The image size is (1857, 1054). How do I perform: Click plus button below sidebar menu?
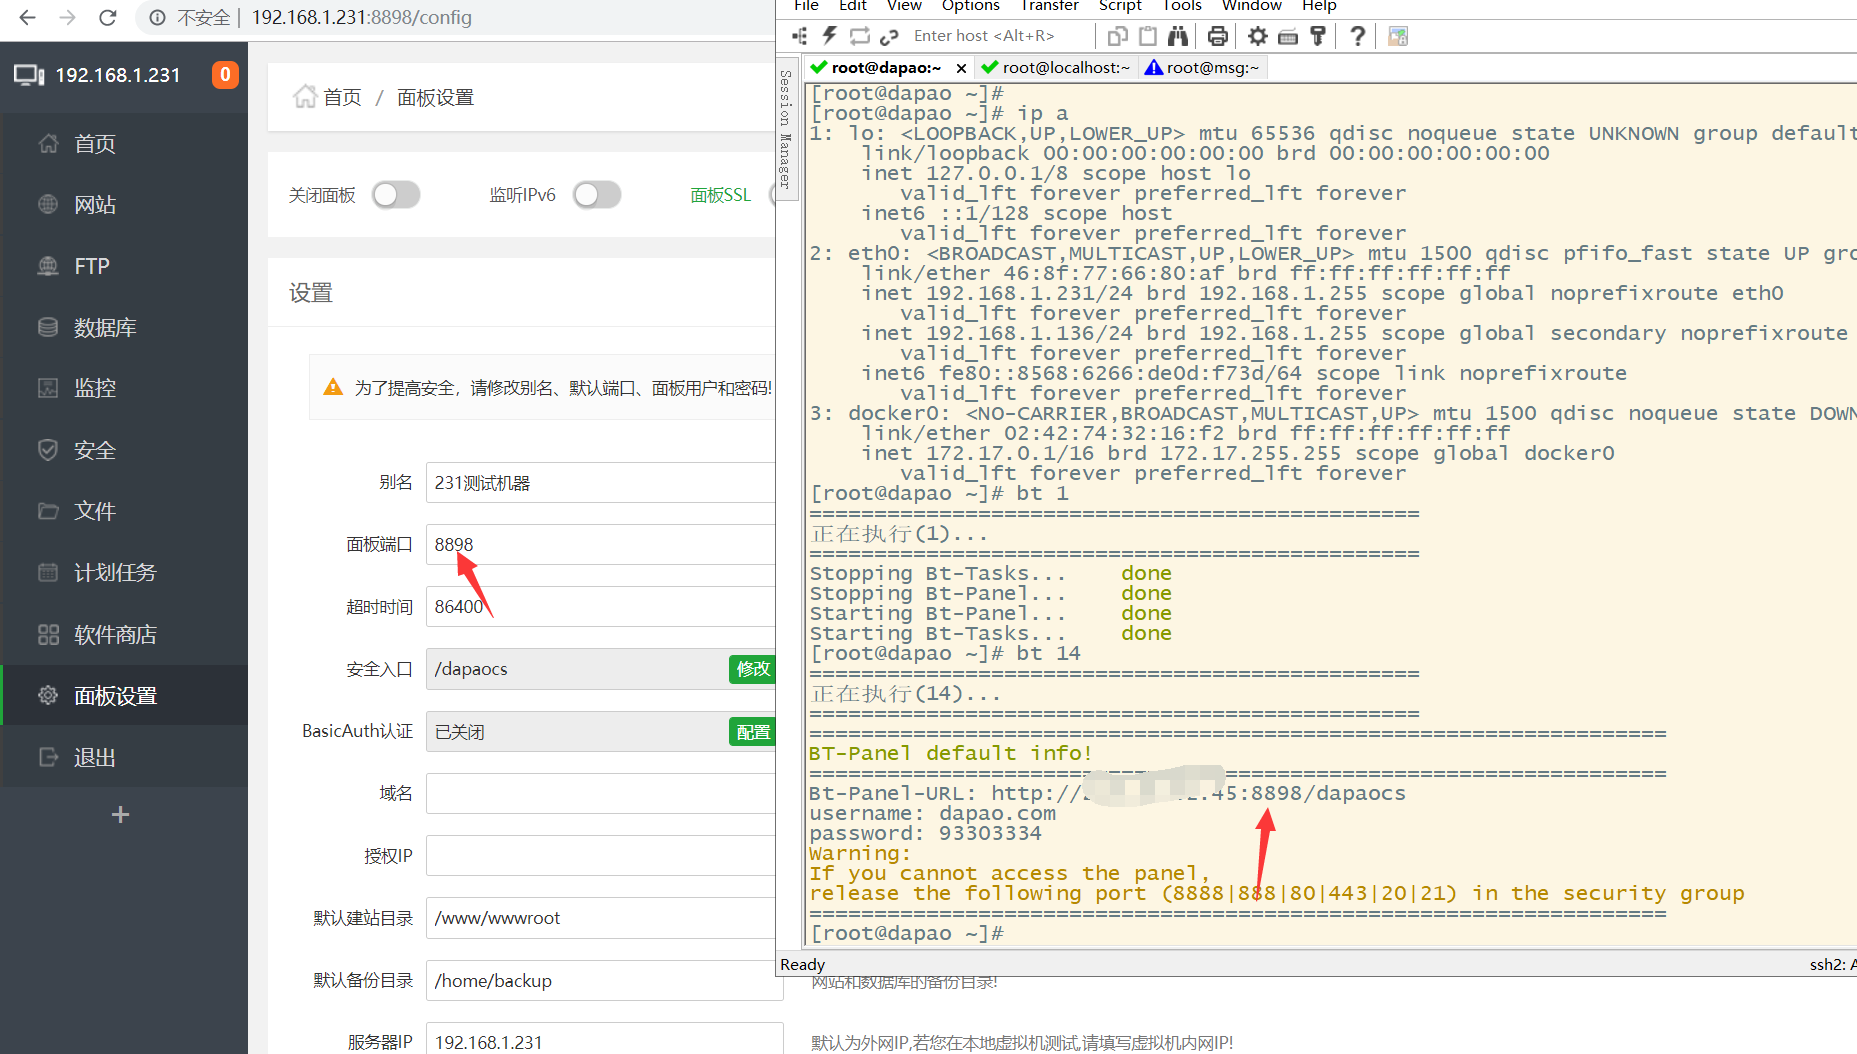click(x=120, y=815)
